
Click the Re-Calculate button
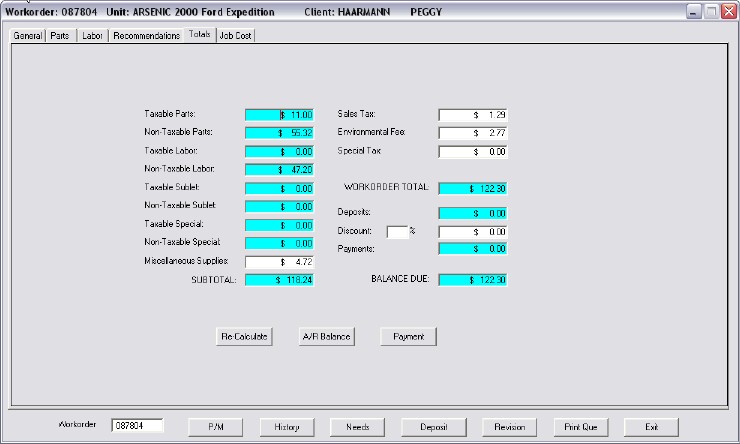pos(244,337)
